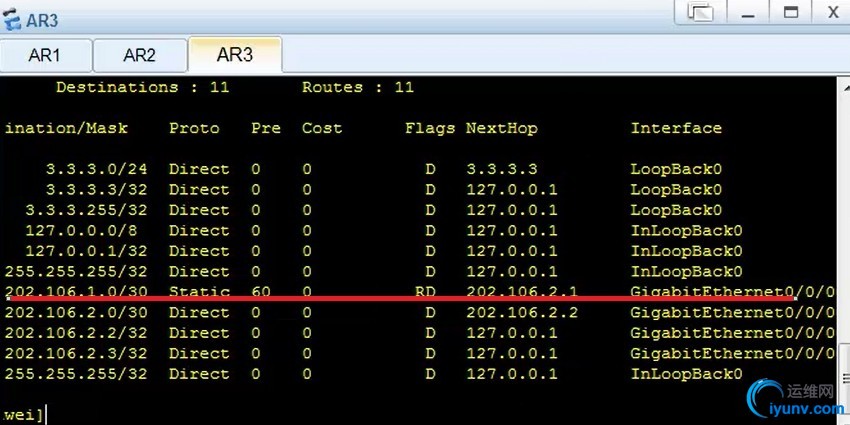Click destination 127.0.0.0/8
The height and width of the screenshot is (425, 850).
point(81,231)
